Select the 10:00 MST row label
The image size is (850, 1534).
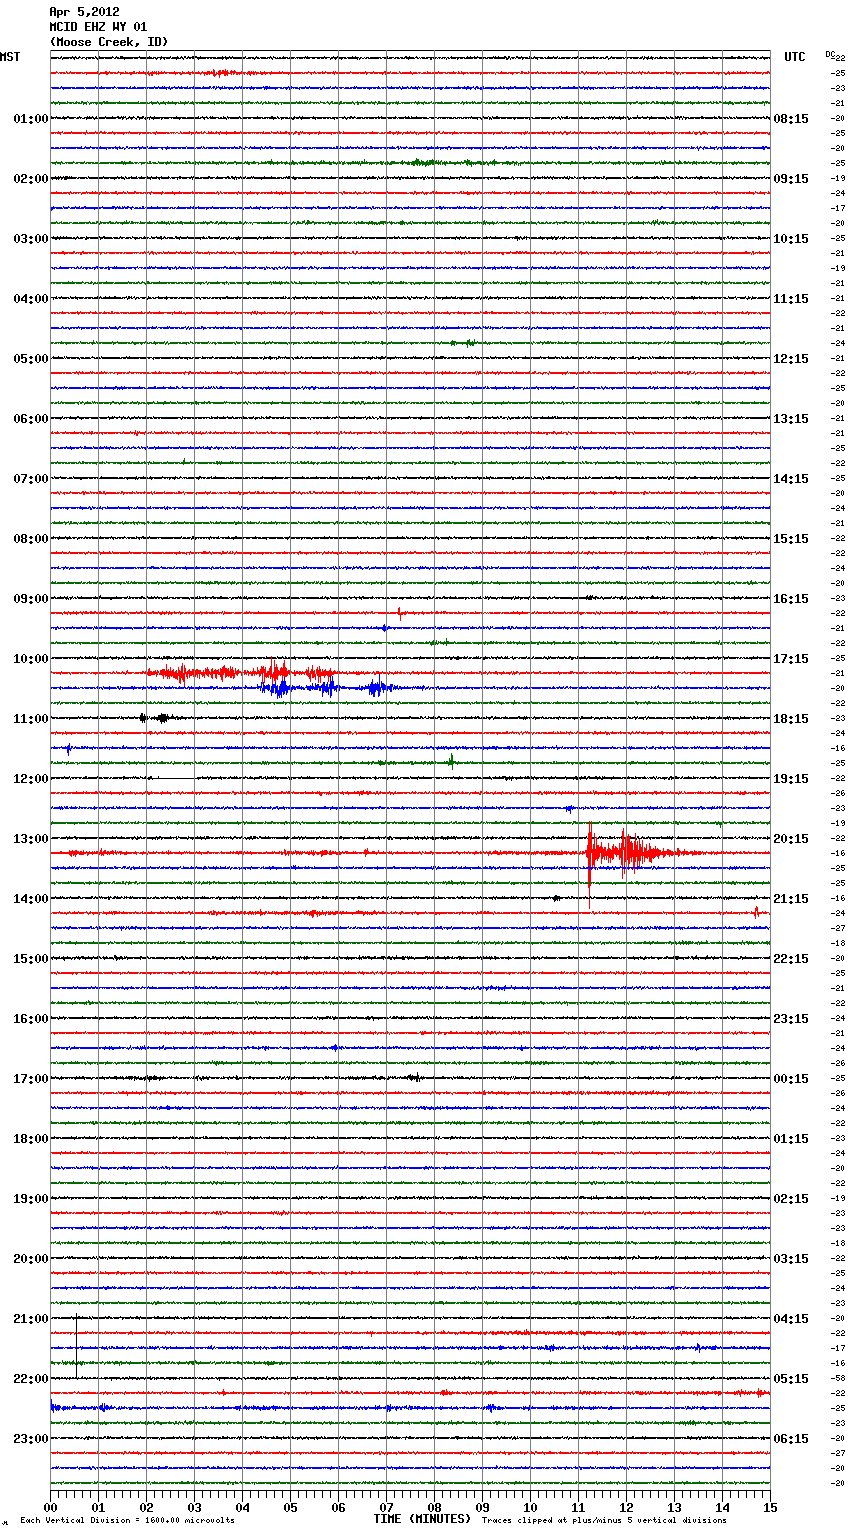31,659
